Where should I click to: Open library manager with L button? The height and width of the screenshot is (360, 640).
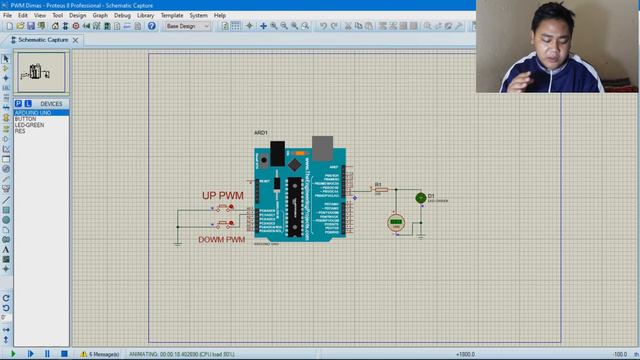click(28, 104)
